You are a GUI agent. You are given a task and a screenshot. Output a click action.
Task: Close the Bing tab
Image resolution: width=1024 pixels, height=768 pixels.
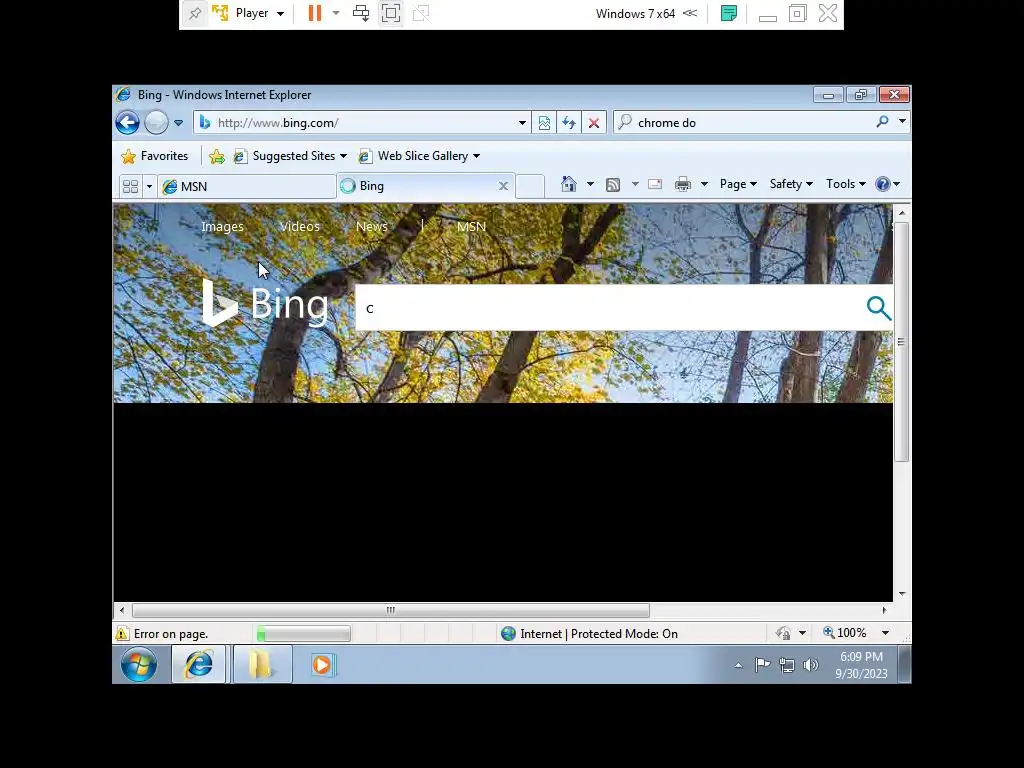point(504,186)
